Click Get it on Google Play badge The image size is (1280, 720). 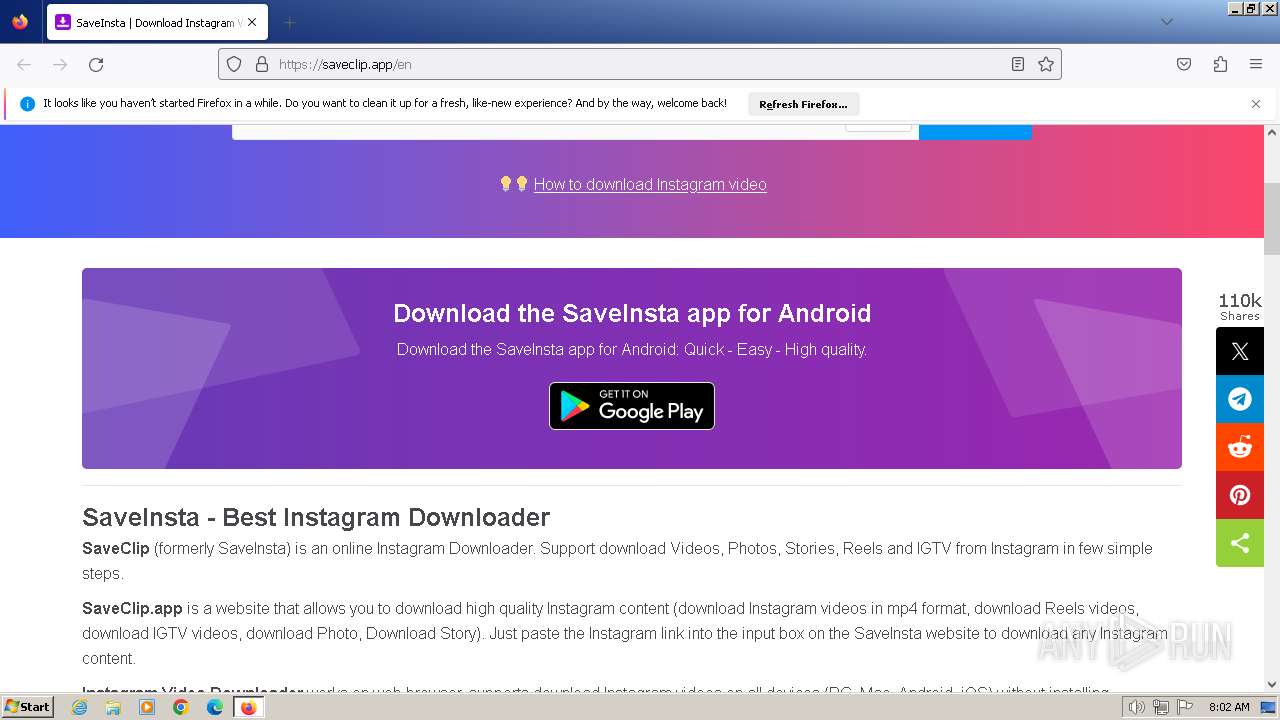(632, 406)
